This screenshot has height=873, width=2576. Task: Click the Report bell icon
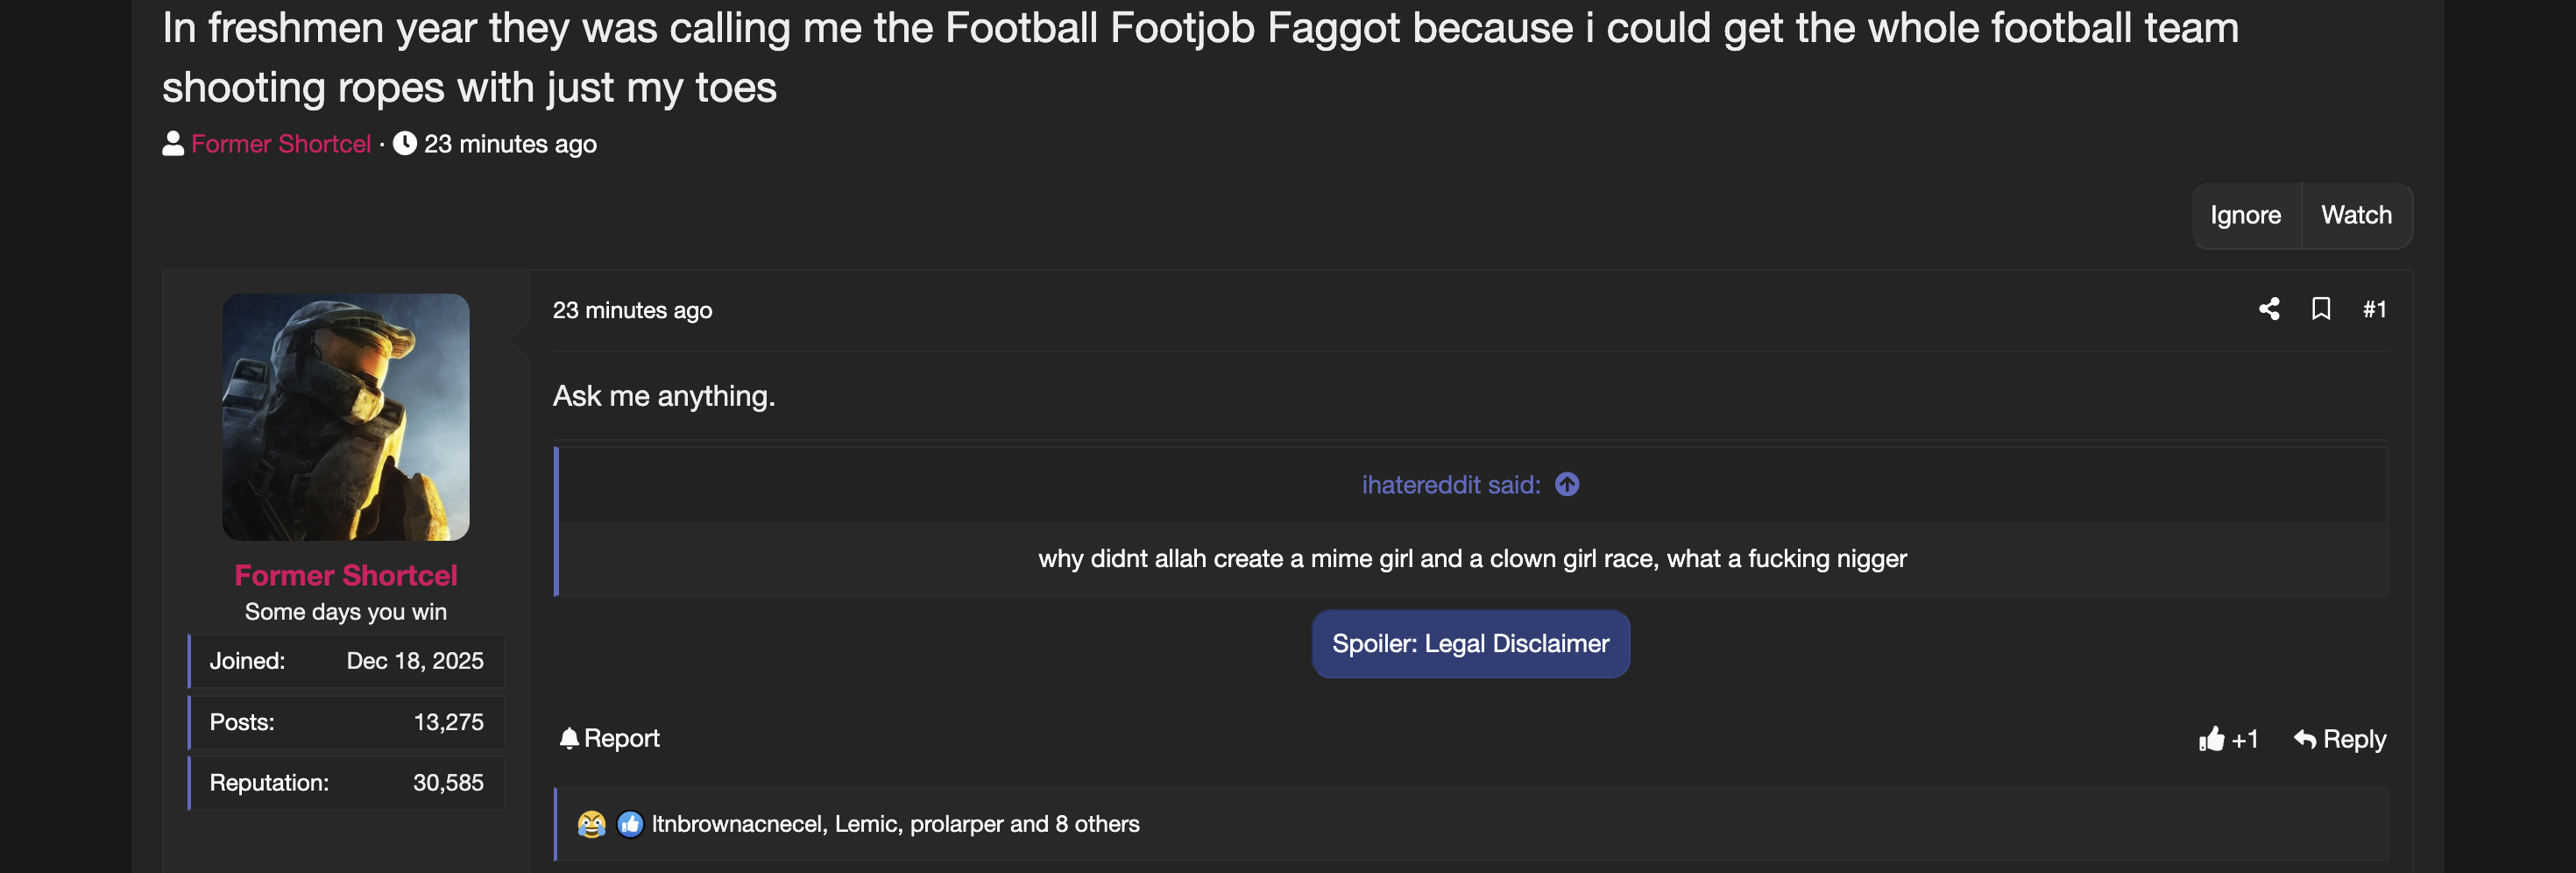569,738
